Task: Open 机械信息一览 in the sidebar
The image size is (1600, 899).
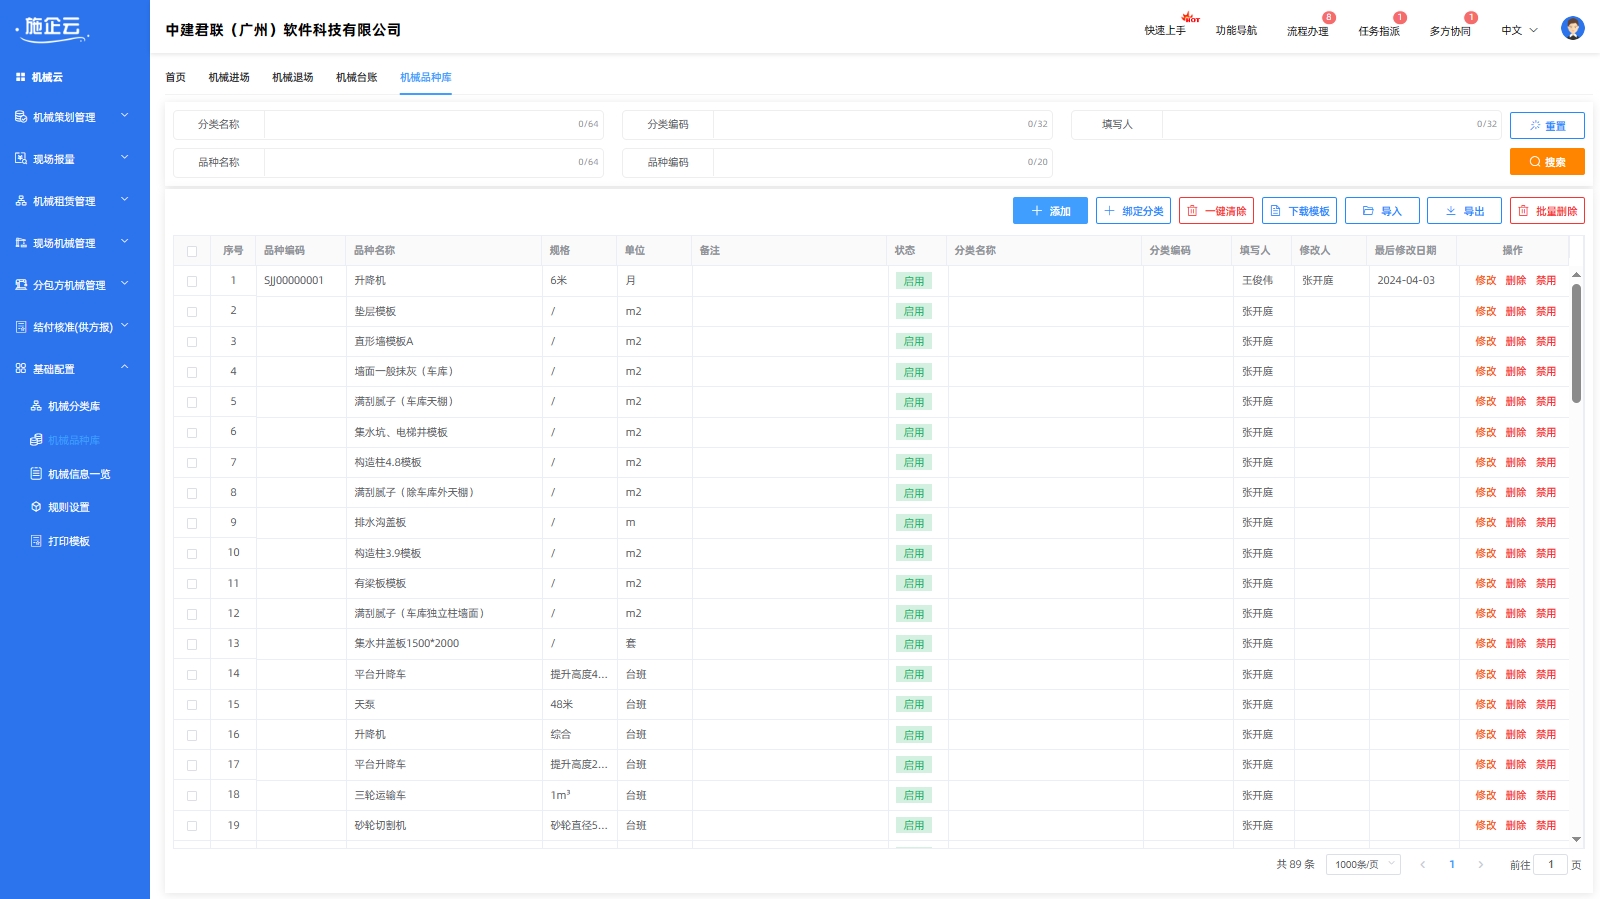Action: click(x=78, y=475)
